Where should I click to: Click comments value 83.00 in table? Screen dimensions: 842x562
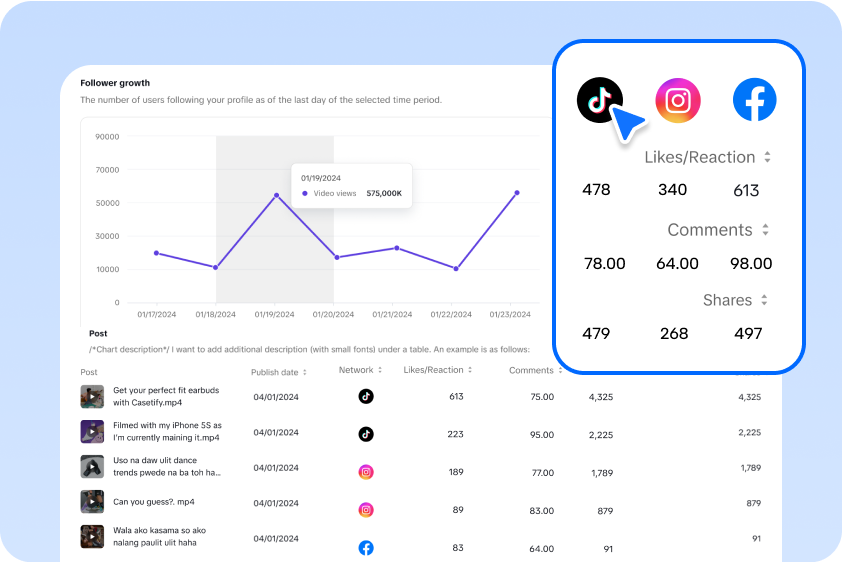point(541,511)
